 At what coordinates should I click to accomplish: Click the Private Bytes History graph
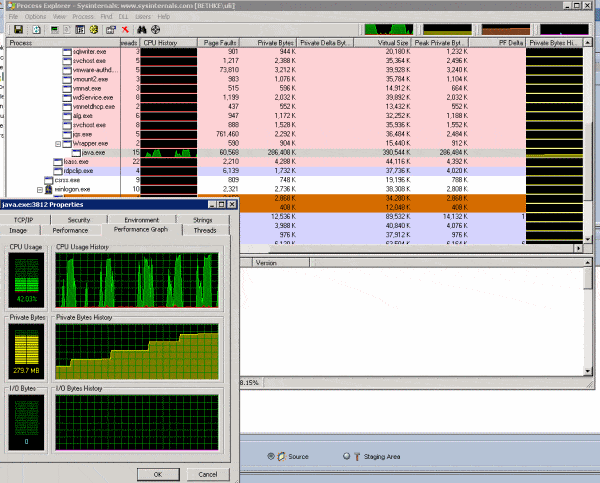pos(137,351)
